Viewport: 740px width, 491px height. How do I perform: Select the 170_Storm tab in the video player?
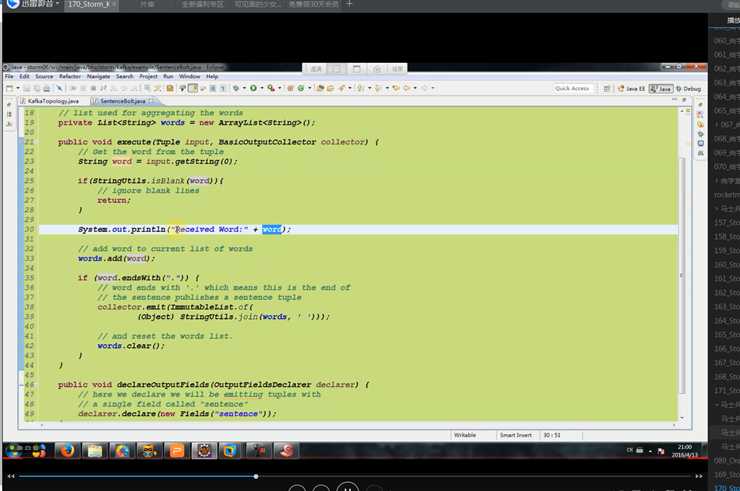[90, 4]
